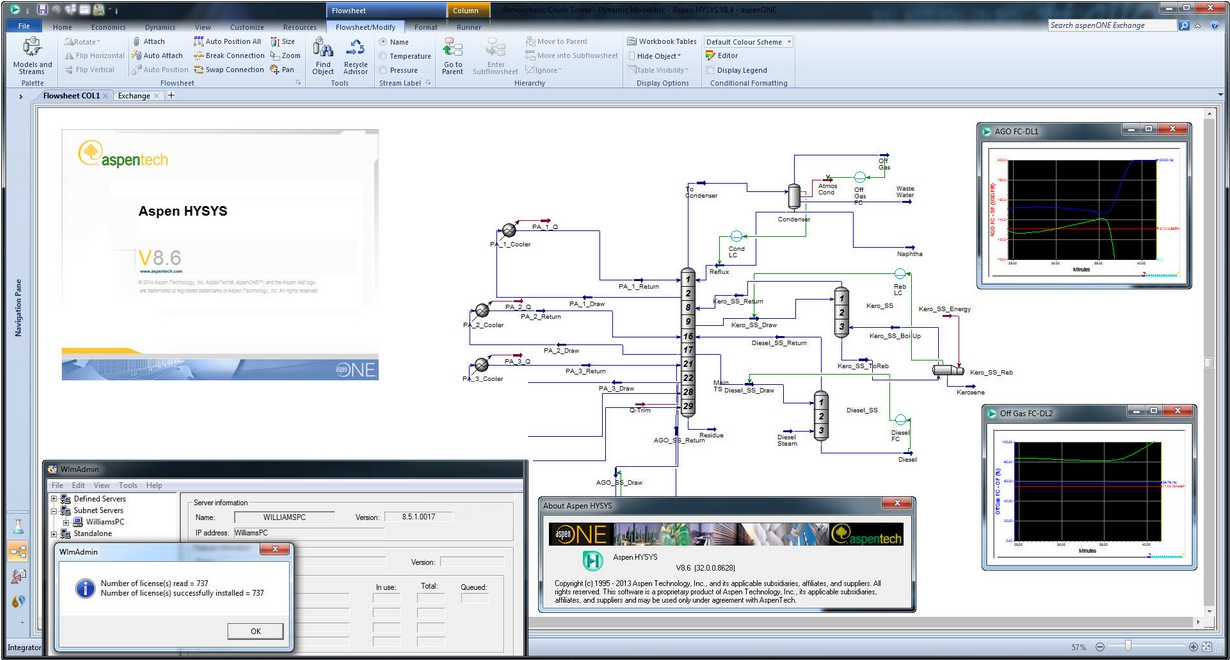Click the Naphtha stream label
Screen dimensions: 1230x660
pos(911,254)
